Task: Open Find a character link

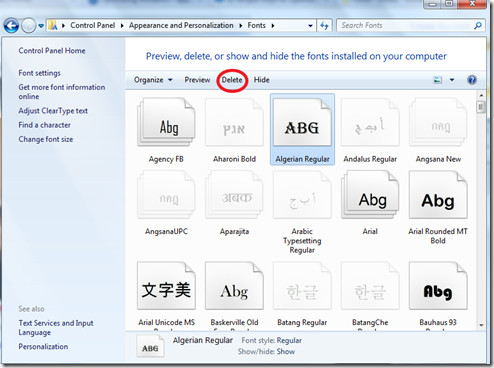Action: tap(44, 125)
